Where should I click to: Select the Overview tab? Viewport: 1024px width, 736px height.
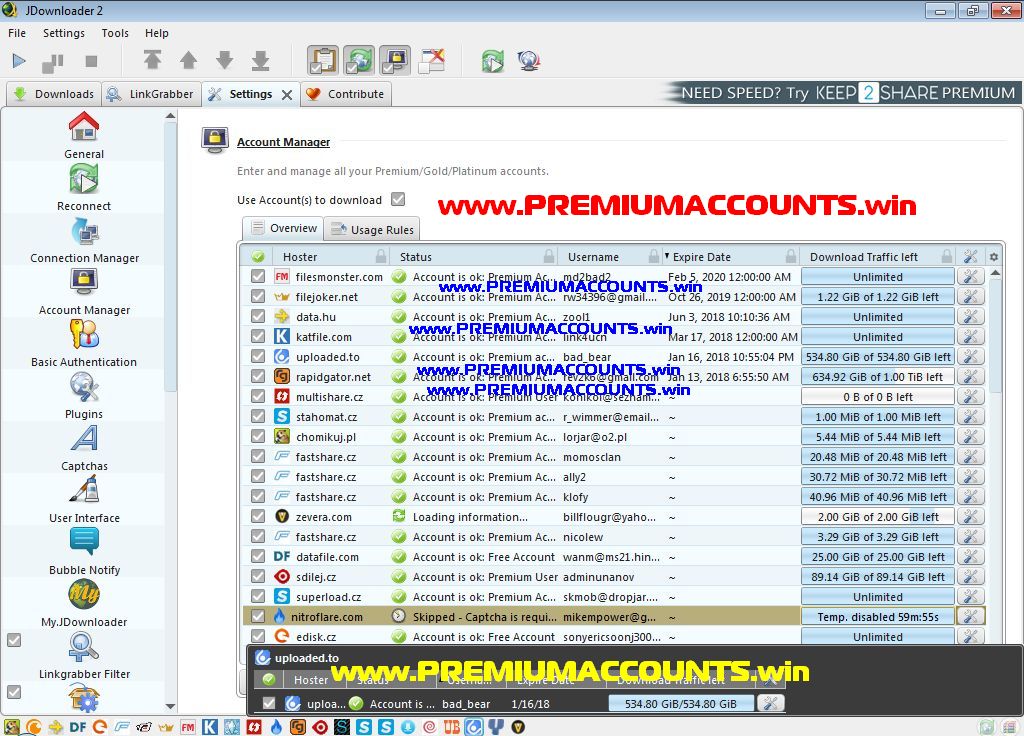(284, 228)
